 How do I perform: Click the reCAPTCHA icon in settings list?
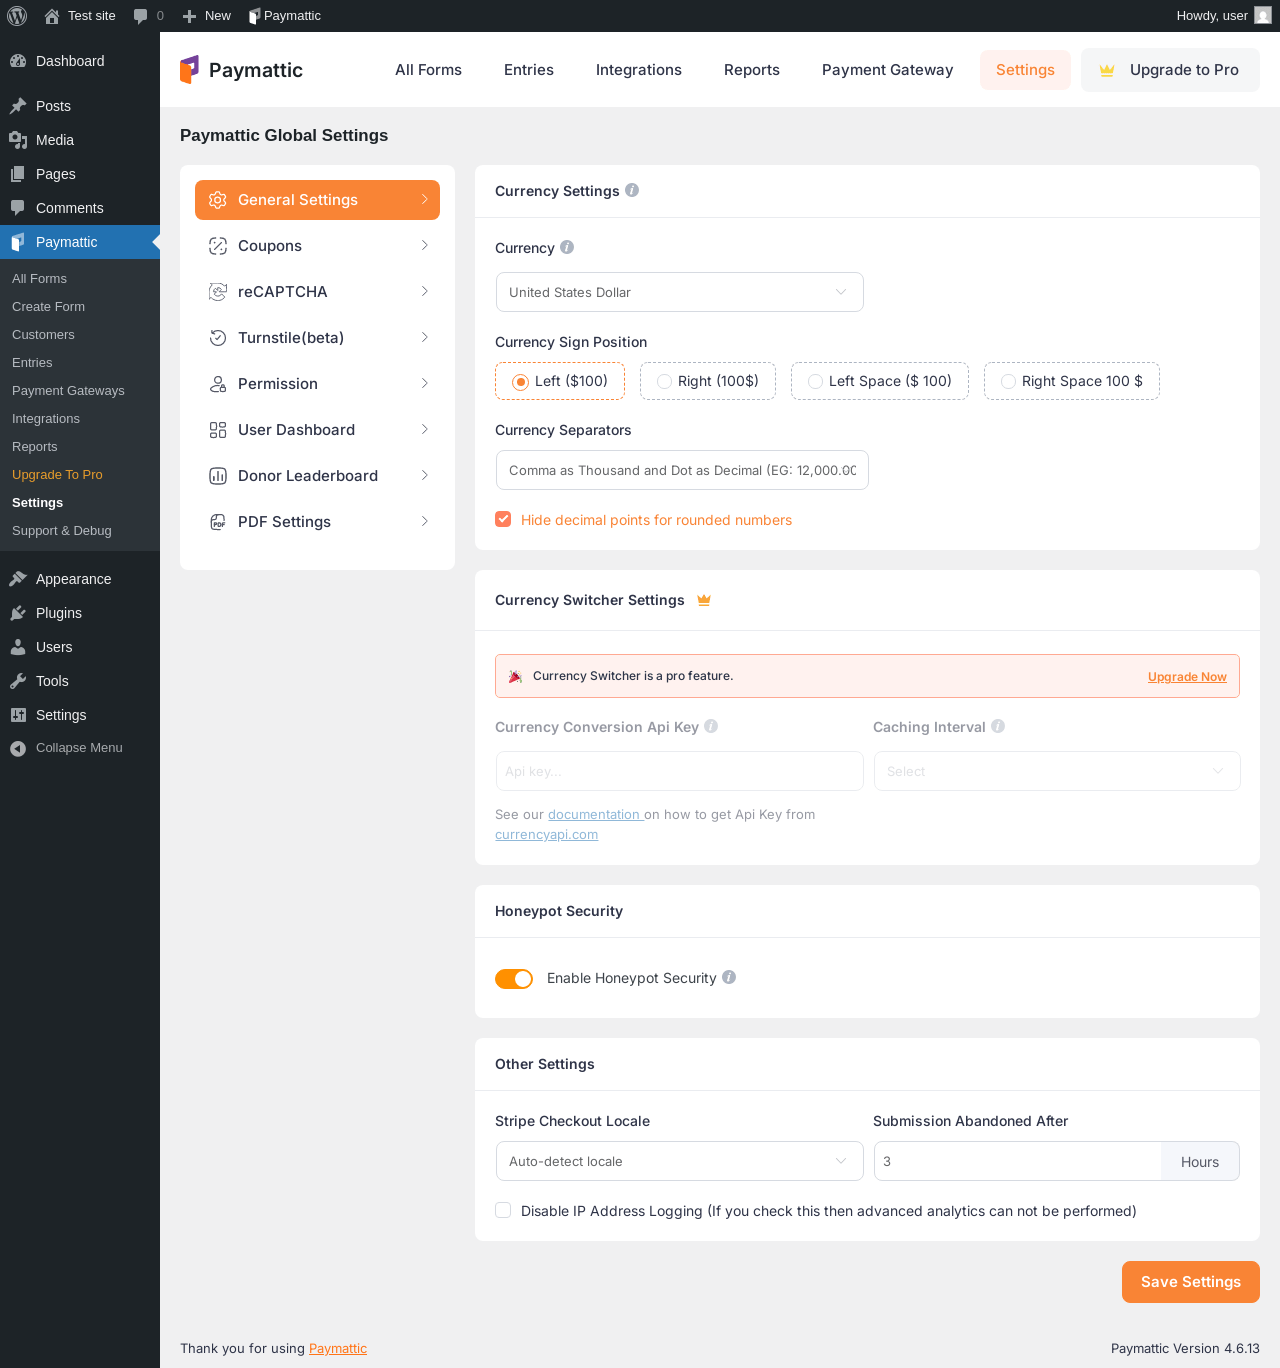pos(218,292)
